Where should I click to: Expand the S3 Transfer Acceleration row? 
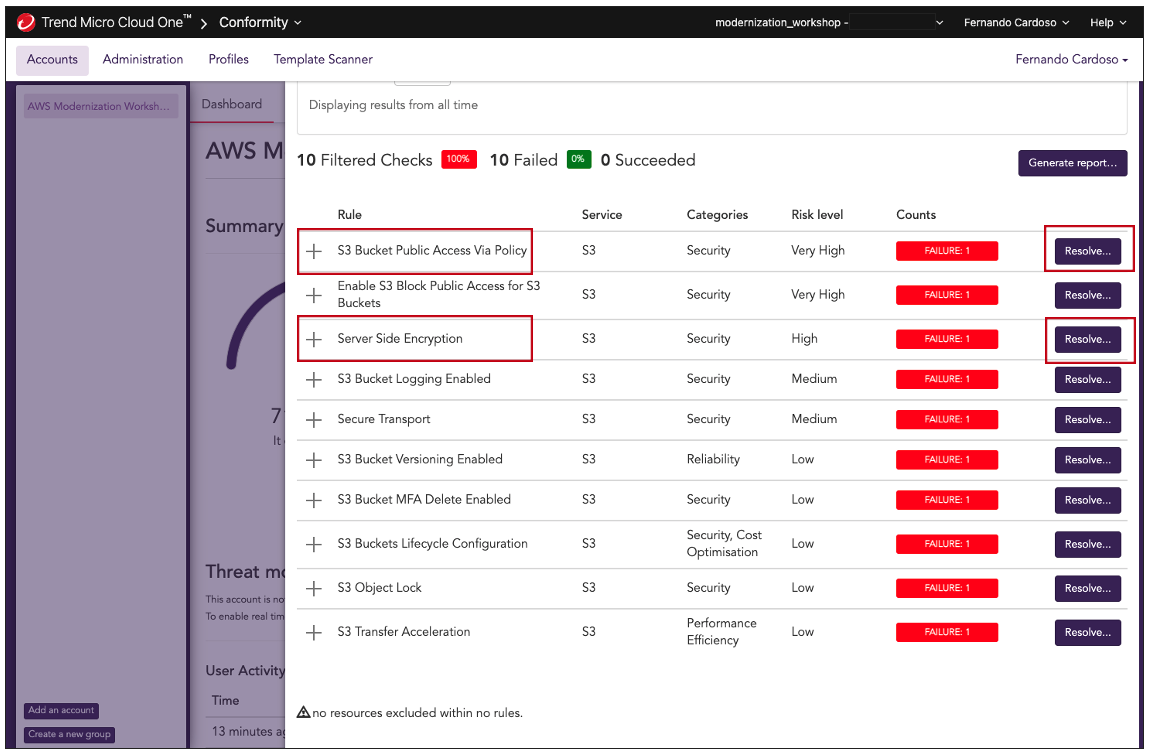click(314, 632)
